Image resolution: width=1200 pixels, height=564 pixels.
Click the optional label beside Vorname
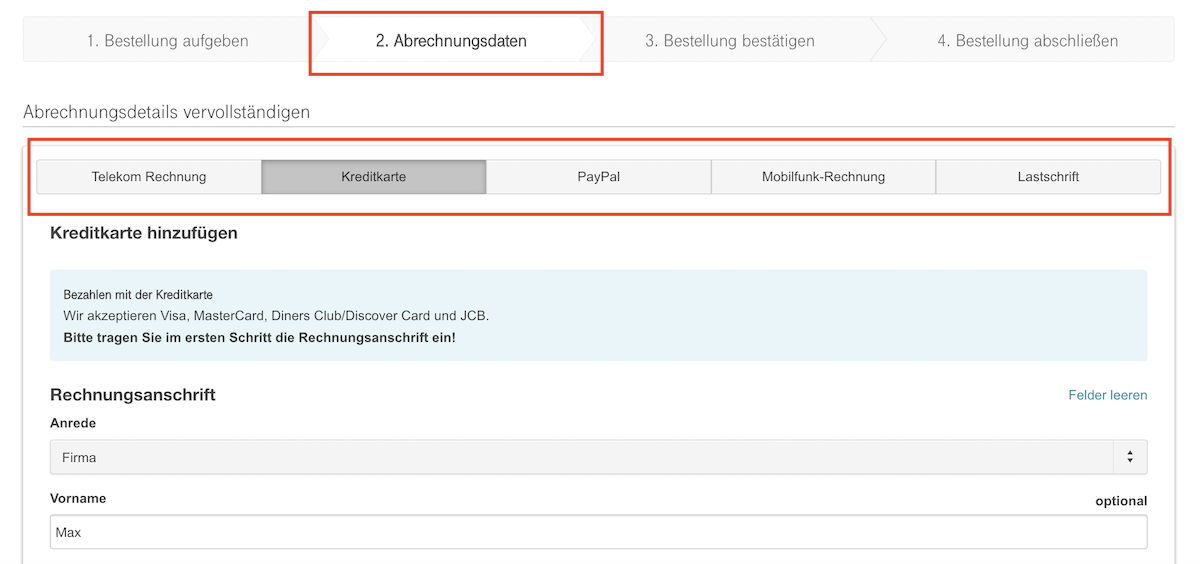coord(1121,501)
